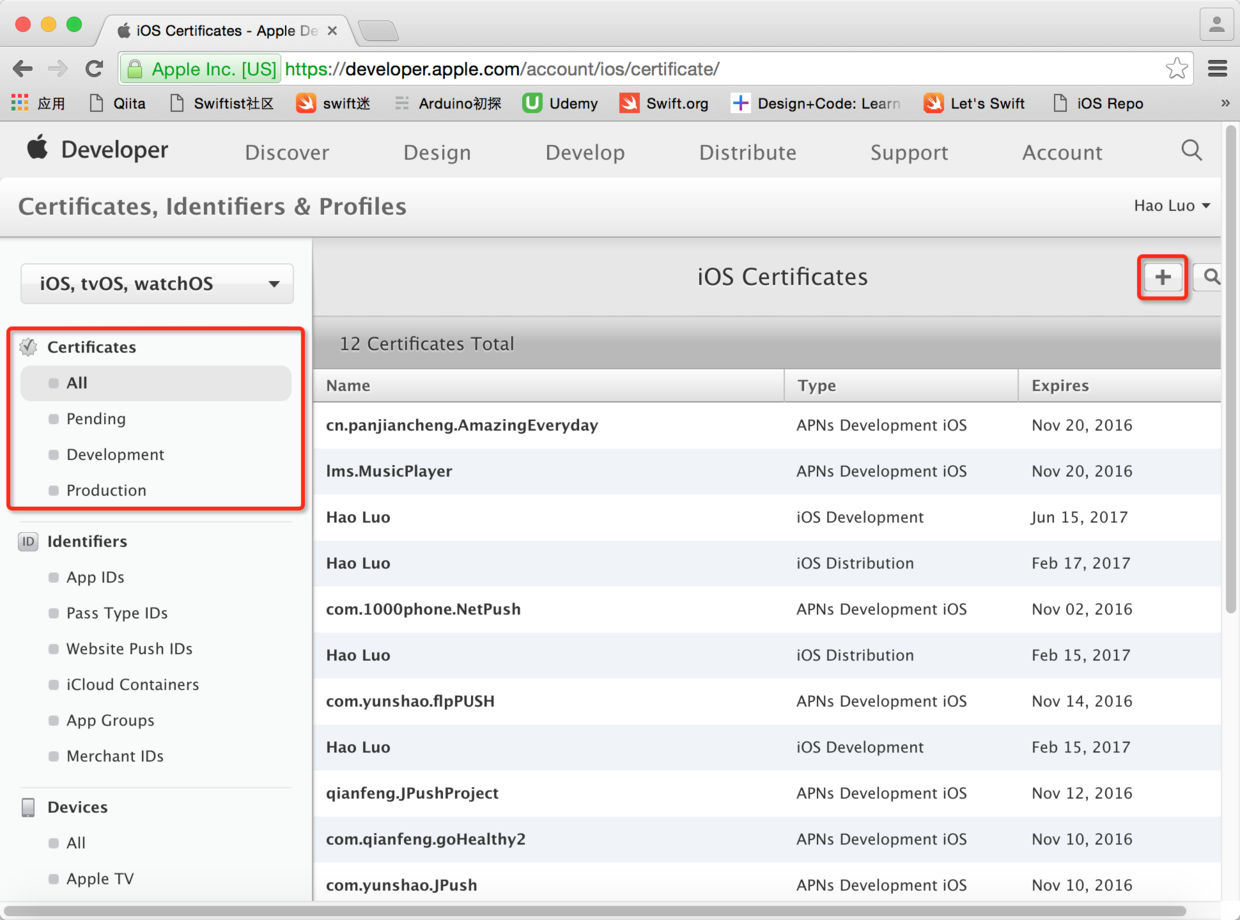Show Pending certificates

pos(96,419)
